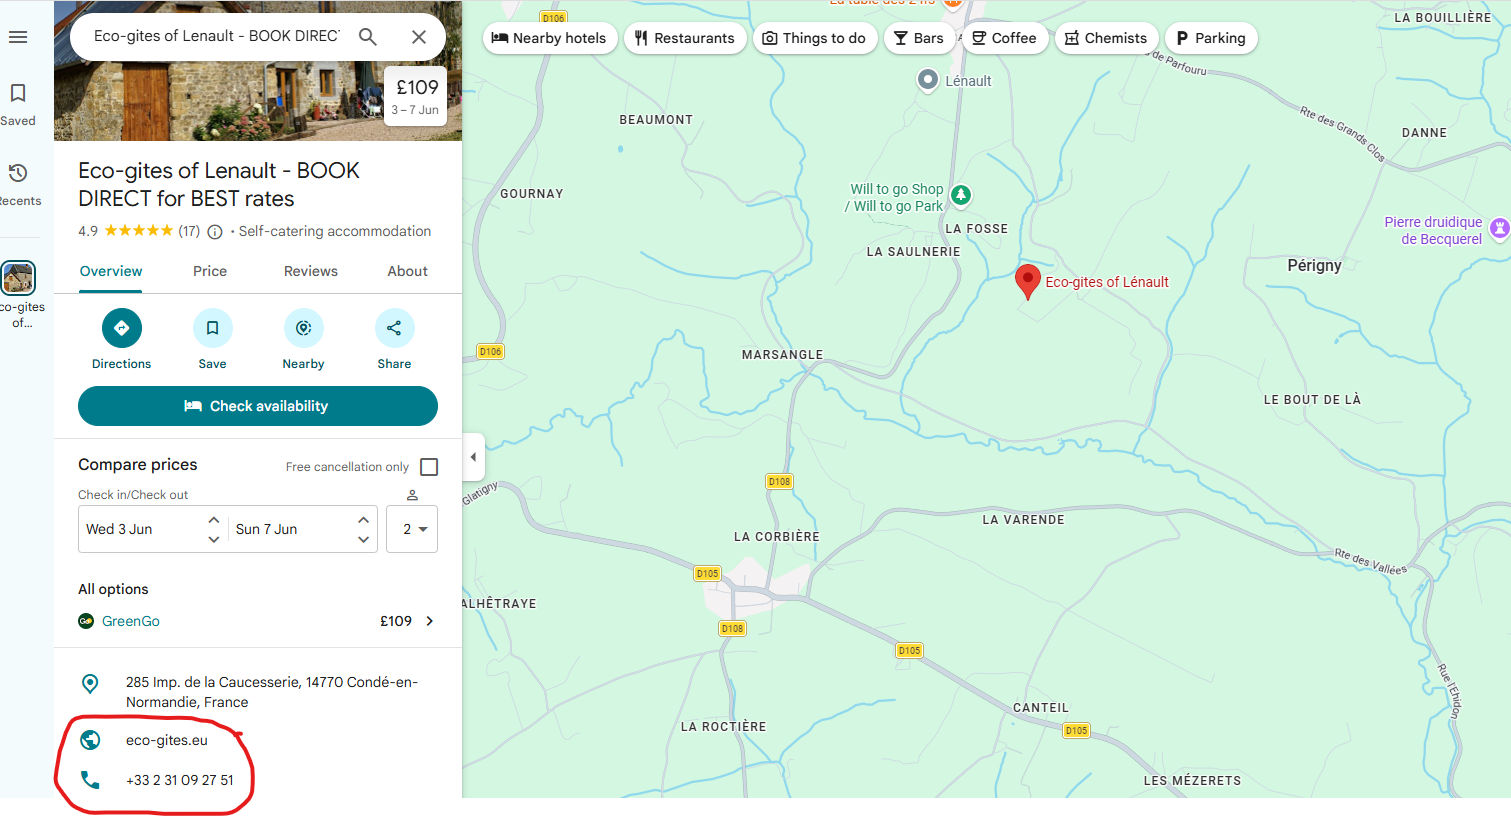Collapse the side panel arrow
Screen dimensions: 1511x817
473,458
